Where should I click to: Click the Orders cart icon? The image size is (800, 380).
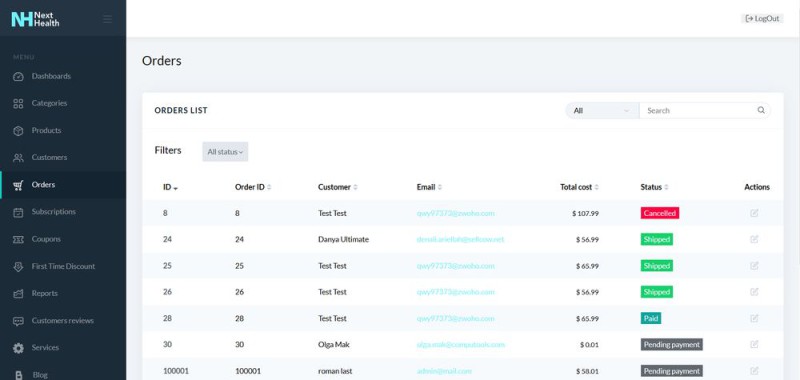18,185
